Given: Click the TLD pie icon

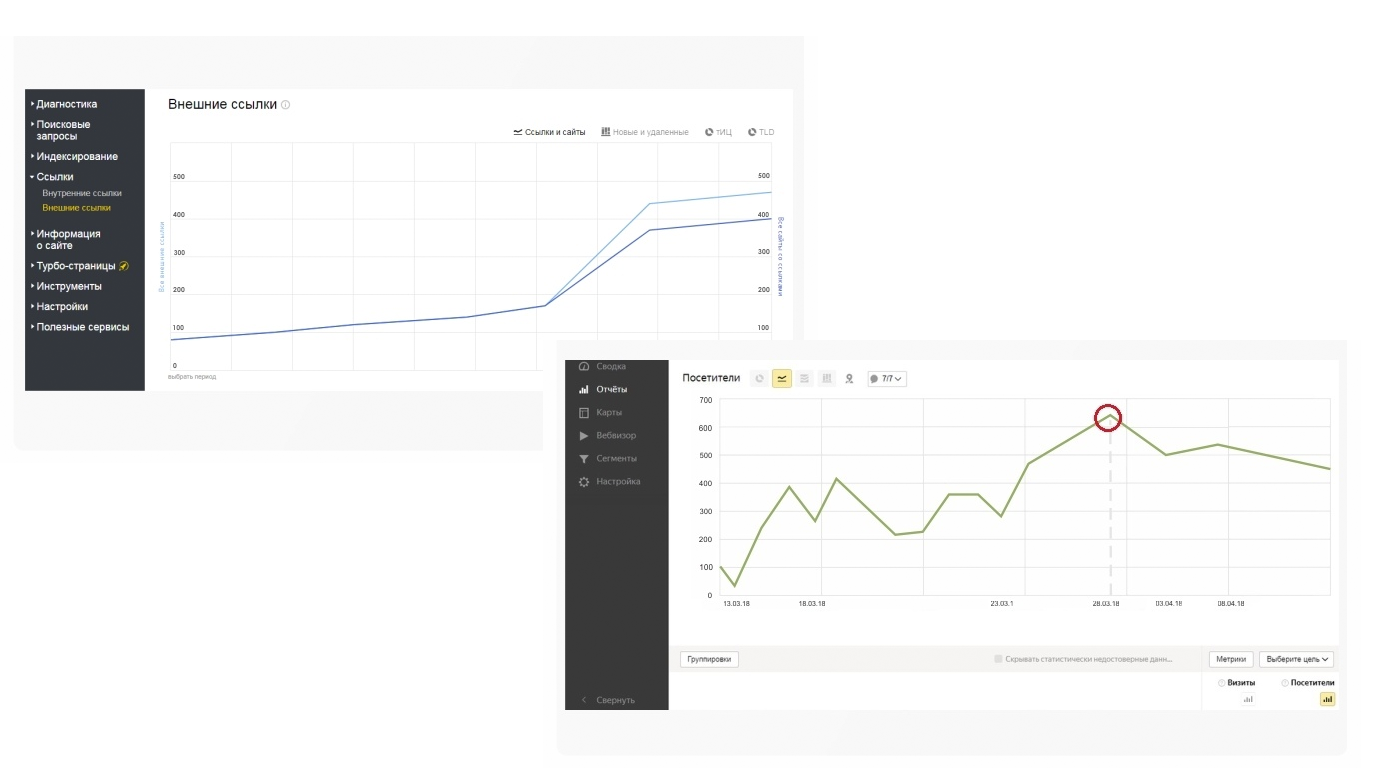Looking at the screenshot, I should tap(752, 132).
